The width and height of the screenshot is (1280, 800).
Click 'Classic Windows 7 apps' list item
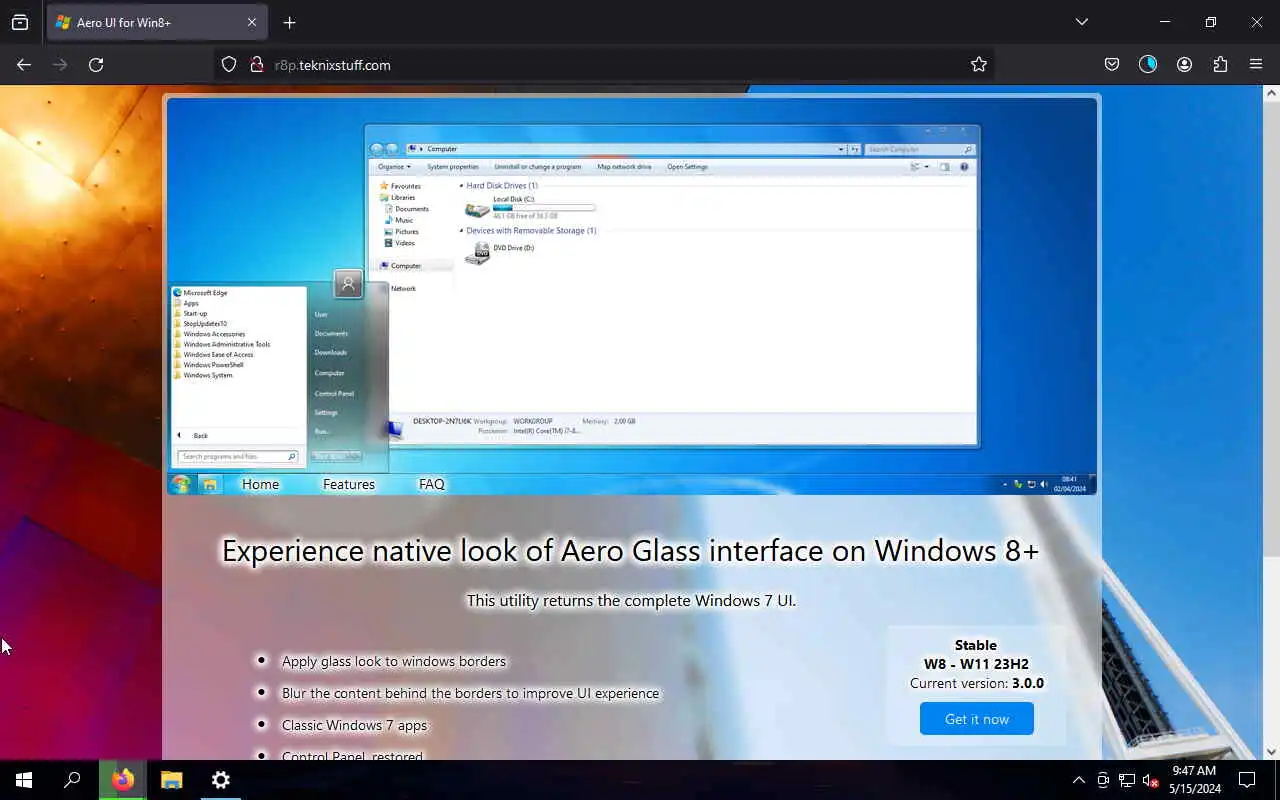(354, 725)
